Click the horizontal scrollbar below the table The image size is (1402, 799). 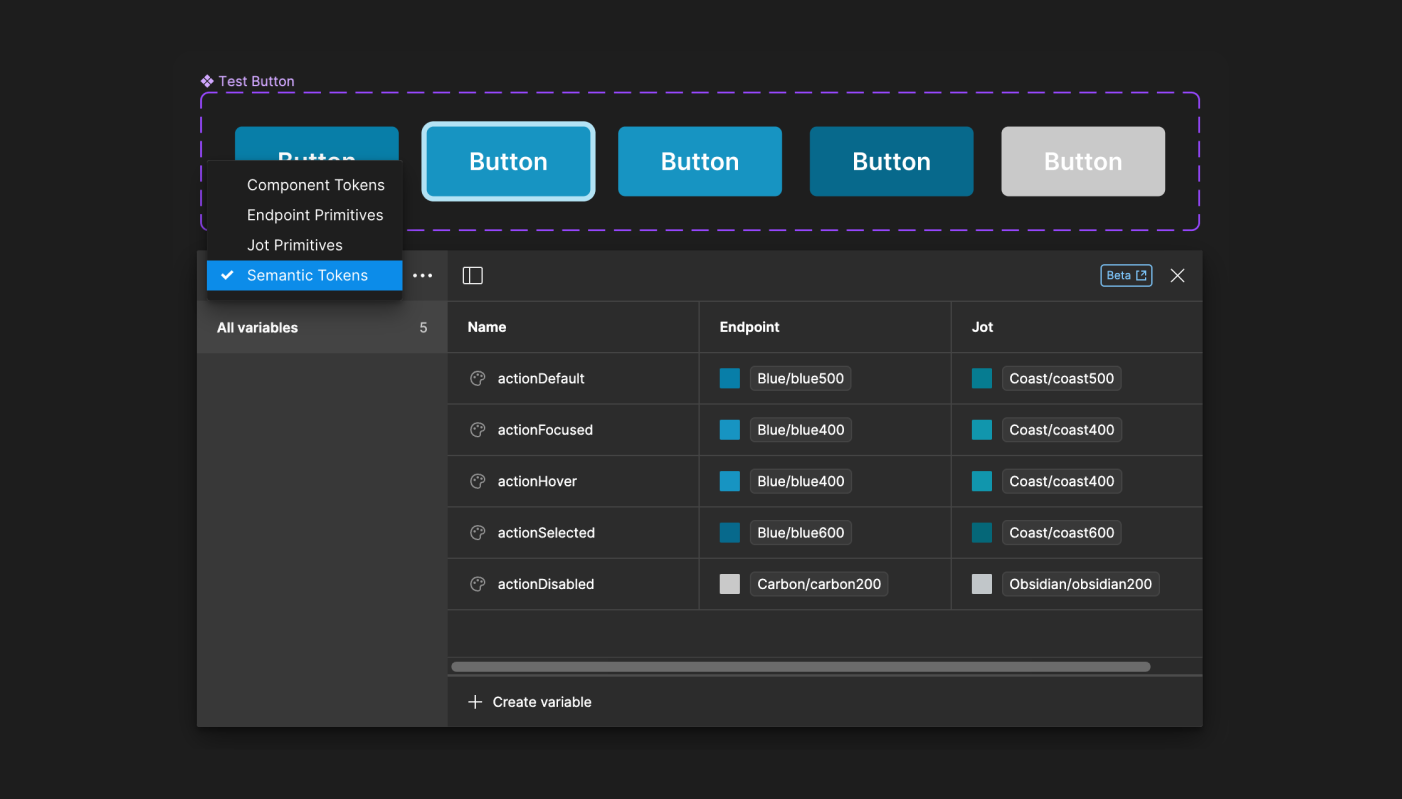(x=801, y=667)
